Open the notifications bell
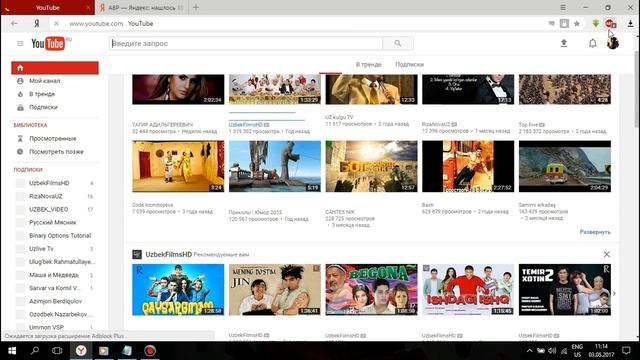The image size is (640, 360). tap(593, 43)
